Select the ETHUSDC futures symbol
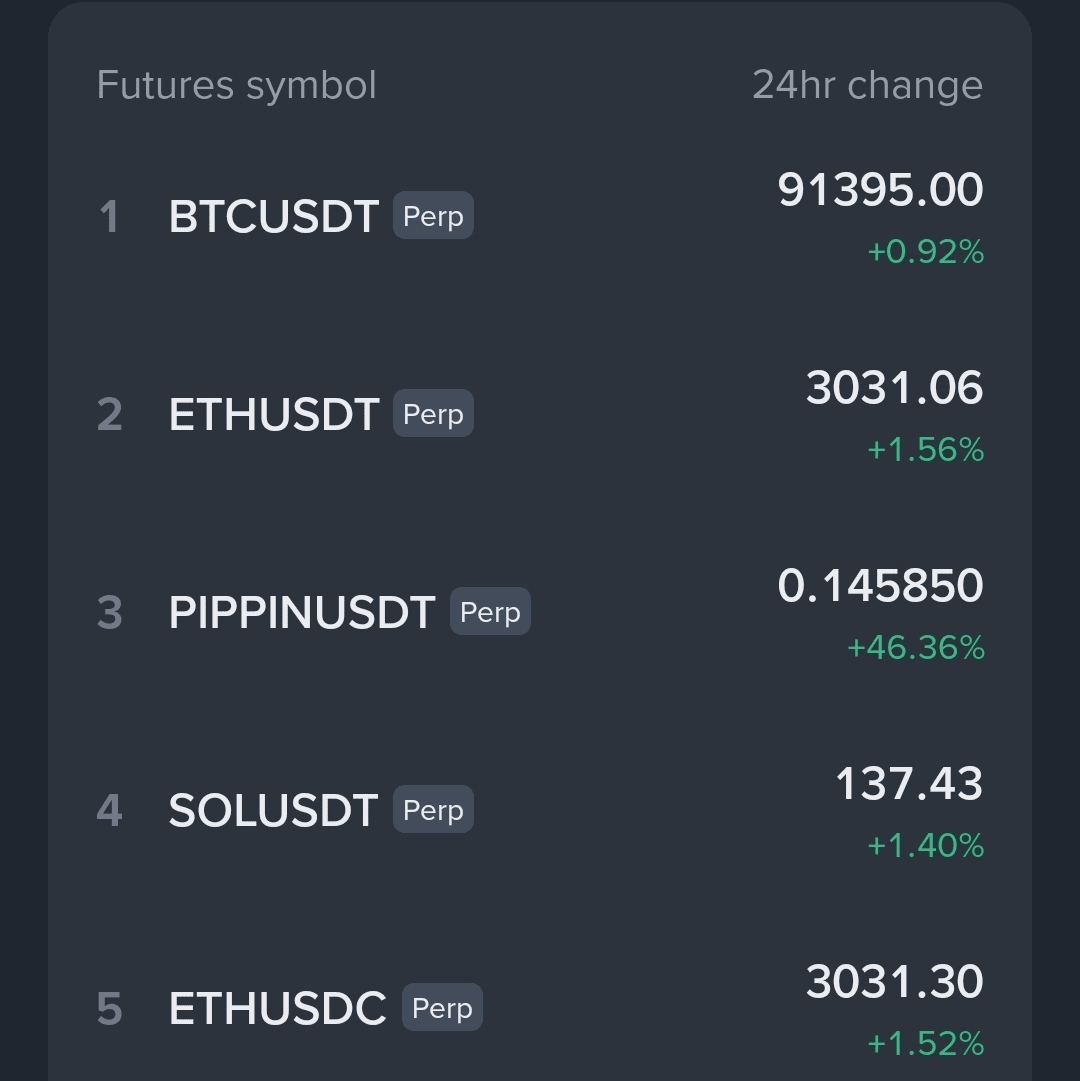The width and height of the screenshot is (1080, 1081). pos(277,1009)
